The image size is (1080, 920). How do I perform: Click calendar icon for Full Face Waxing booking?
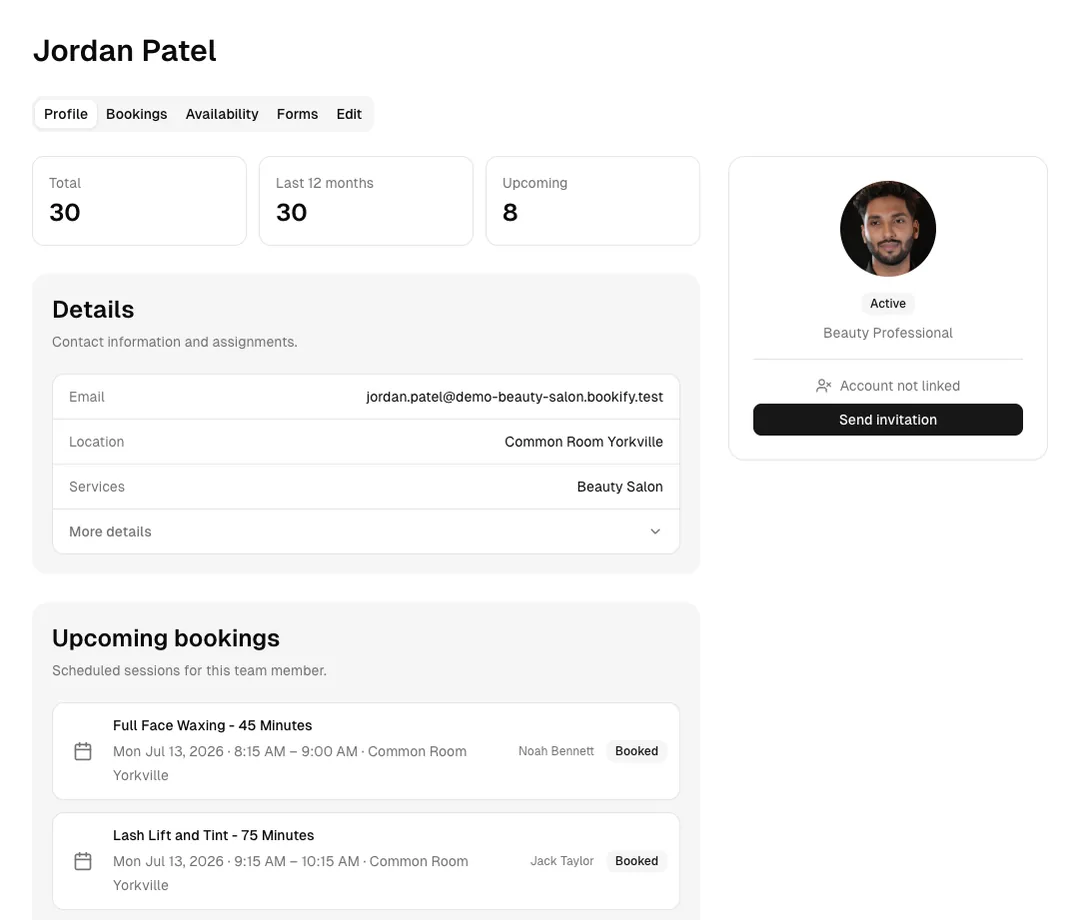(83, 751)
